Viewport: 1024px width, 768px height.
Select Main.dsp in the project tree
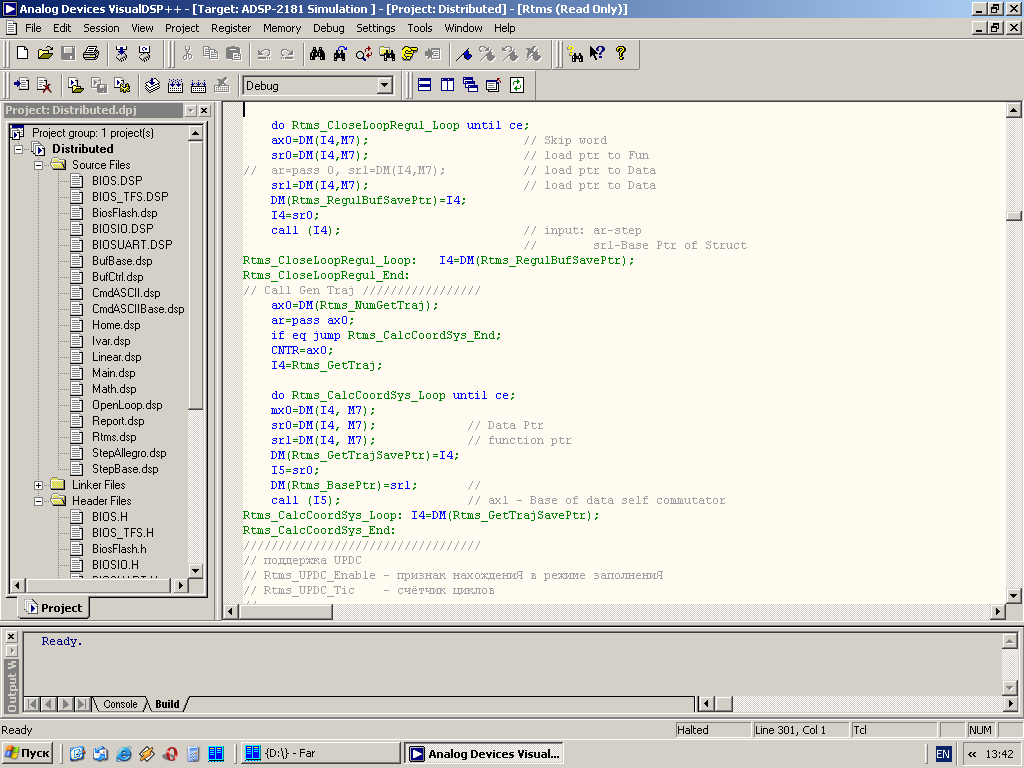coord(114,373)
